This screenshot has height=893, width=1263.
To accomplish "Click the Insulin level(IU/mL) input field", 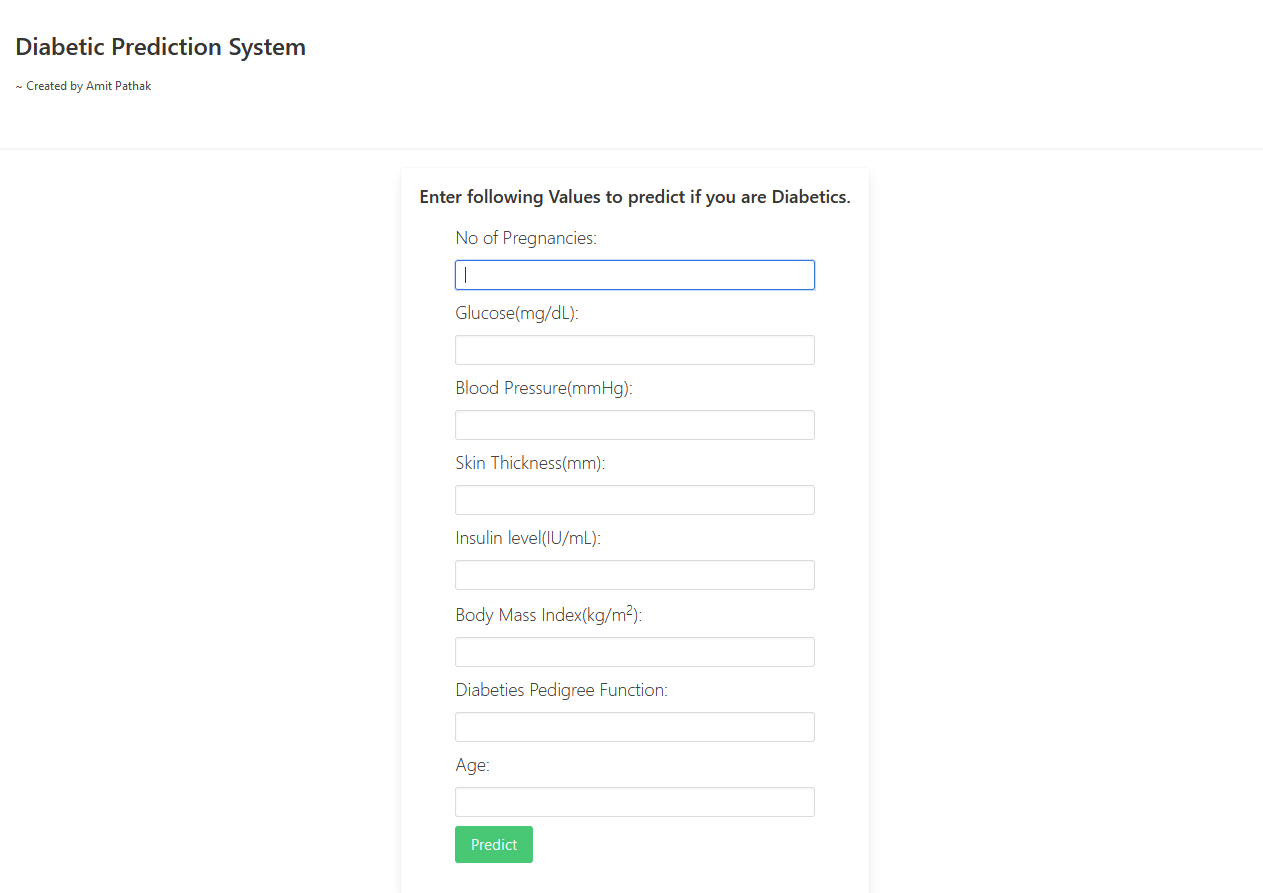I will click(x=634, y=574).
